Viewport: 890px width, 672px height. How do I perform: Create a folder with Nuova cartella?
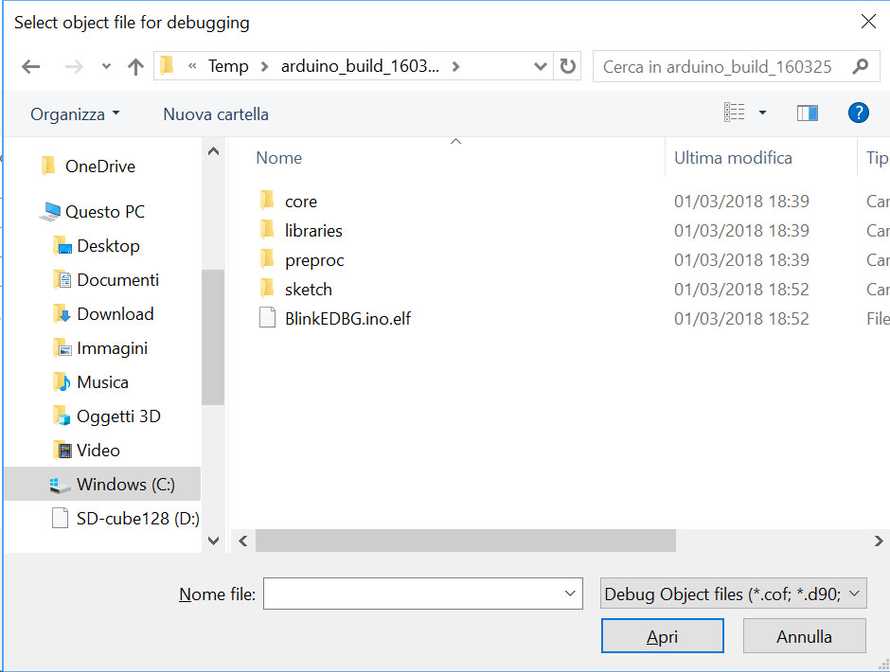point(215,114)
